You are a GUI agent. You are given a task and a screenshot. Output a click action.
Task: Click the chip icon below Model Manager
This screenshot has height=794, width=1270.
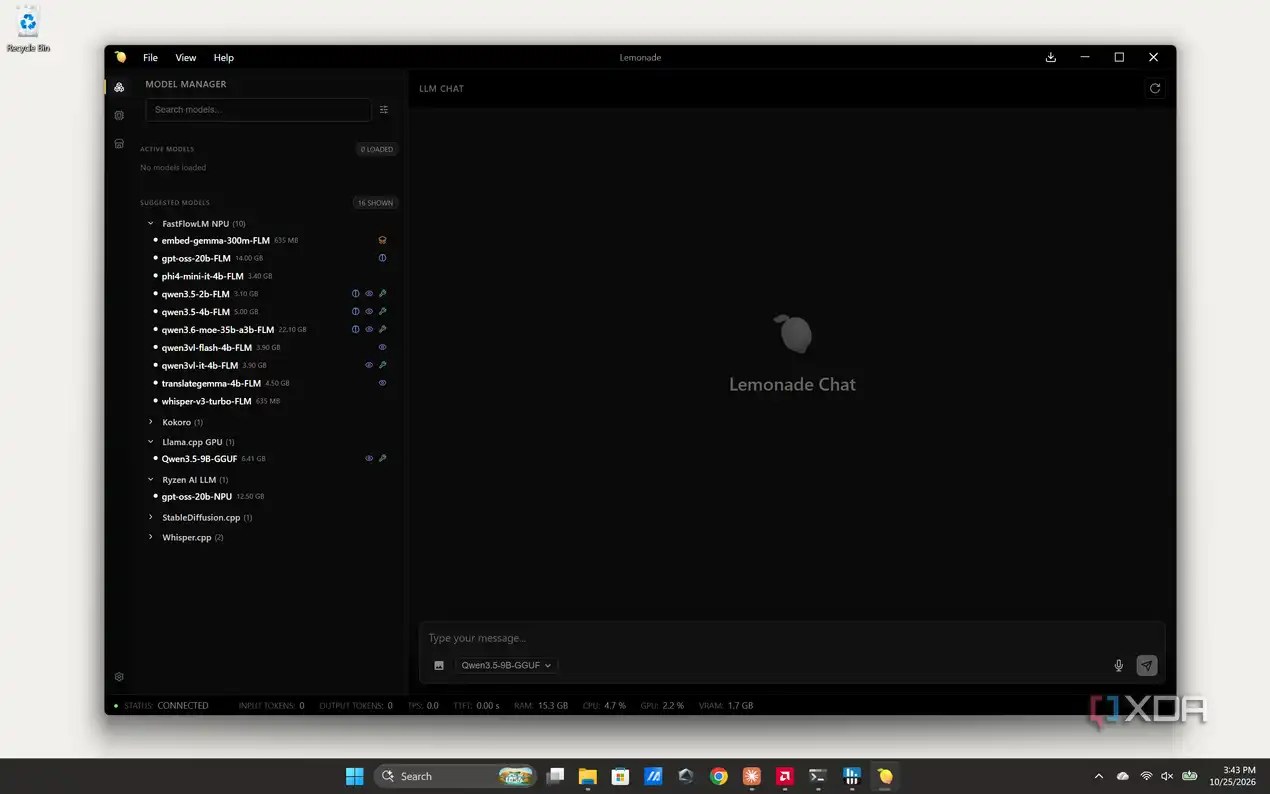[x=119, y=115]
